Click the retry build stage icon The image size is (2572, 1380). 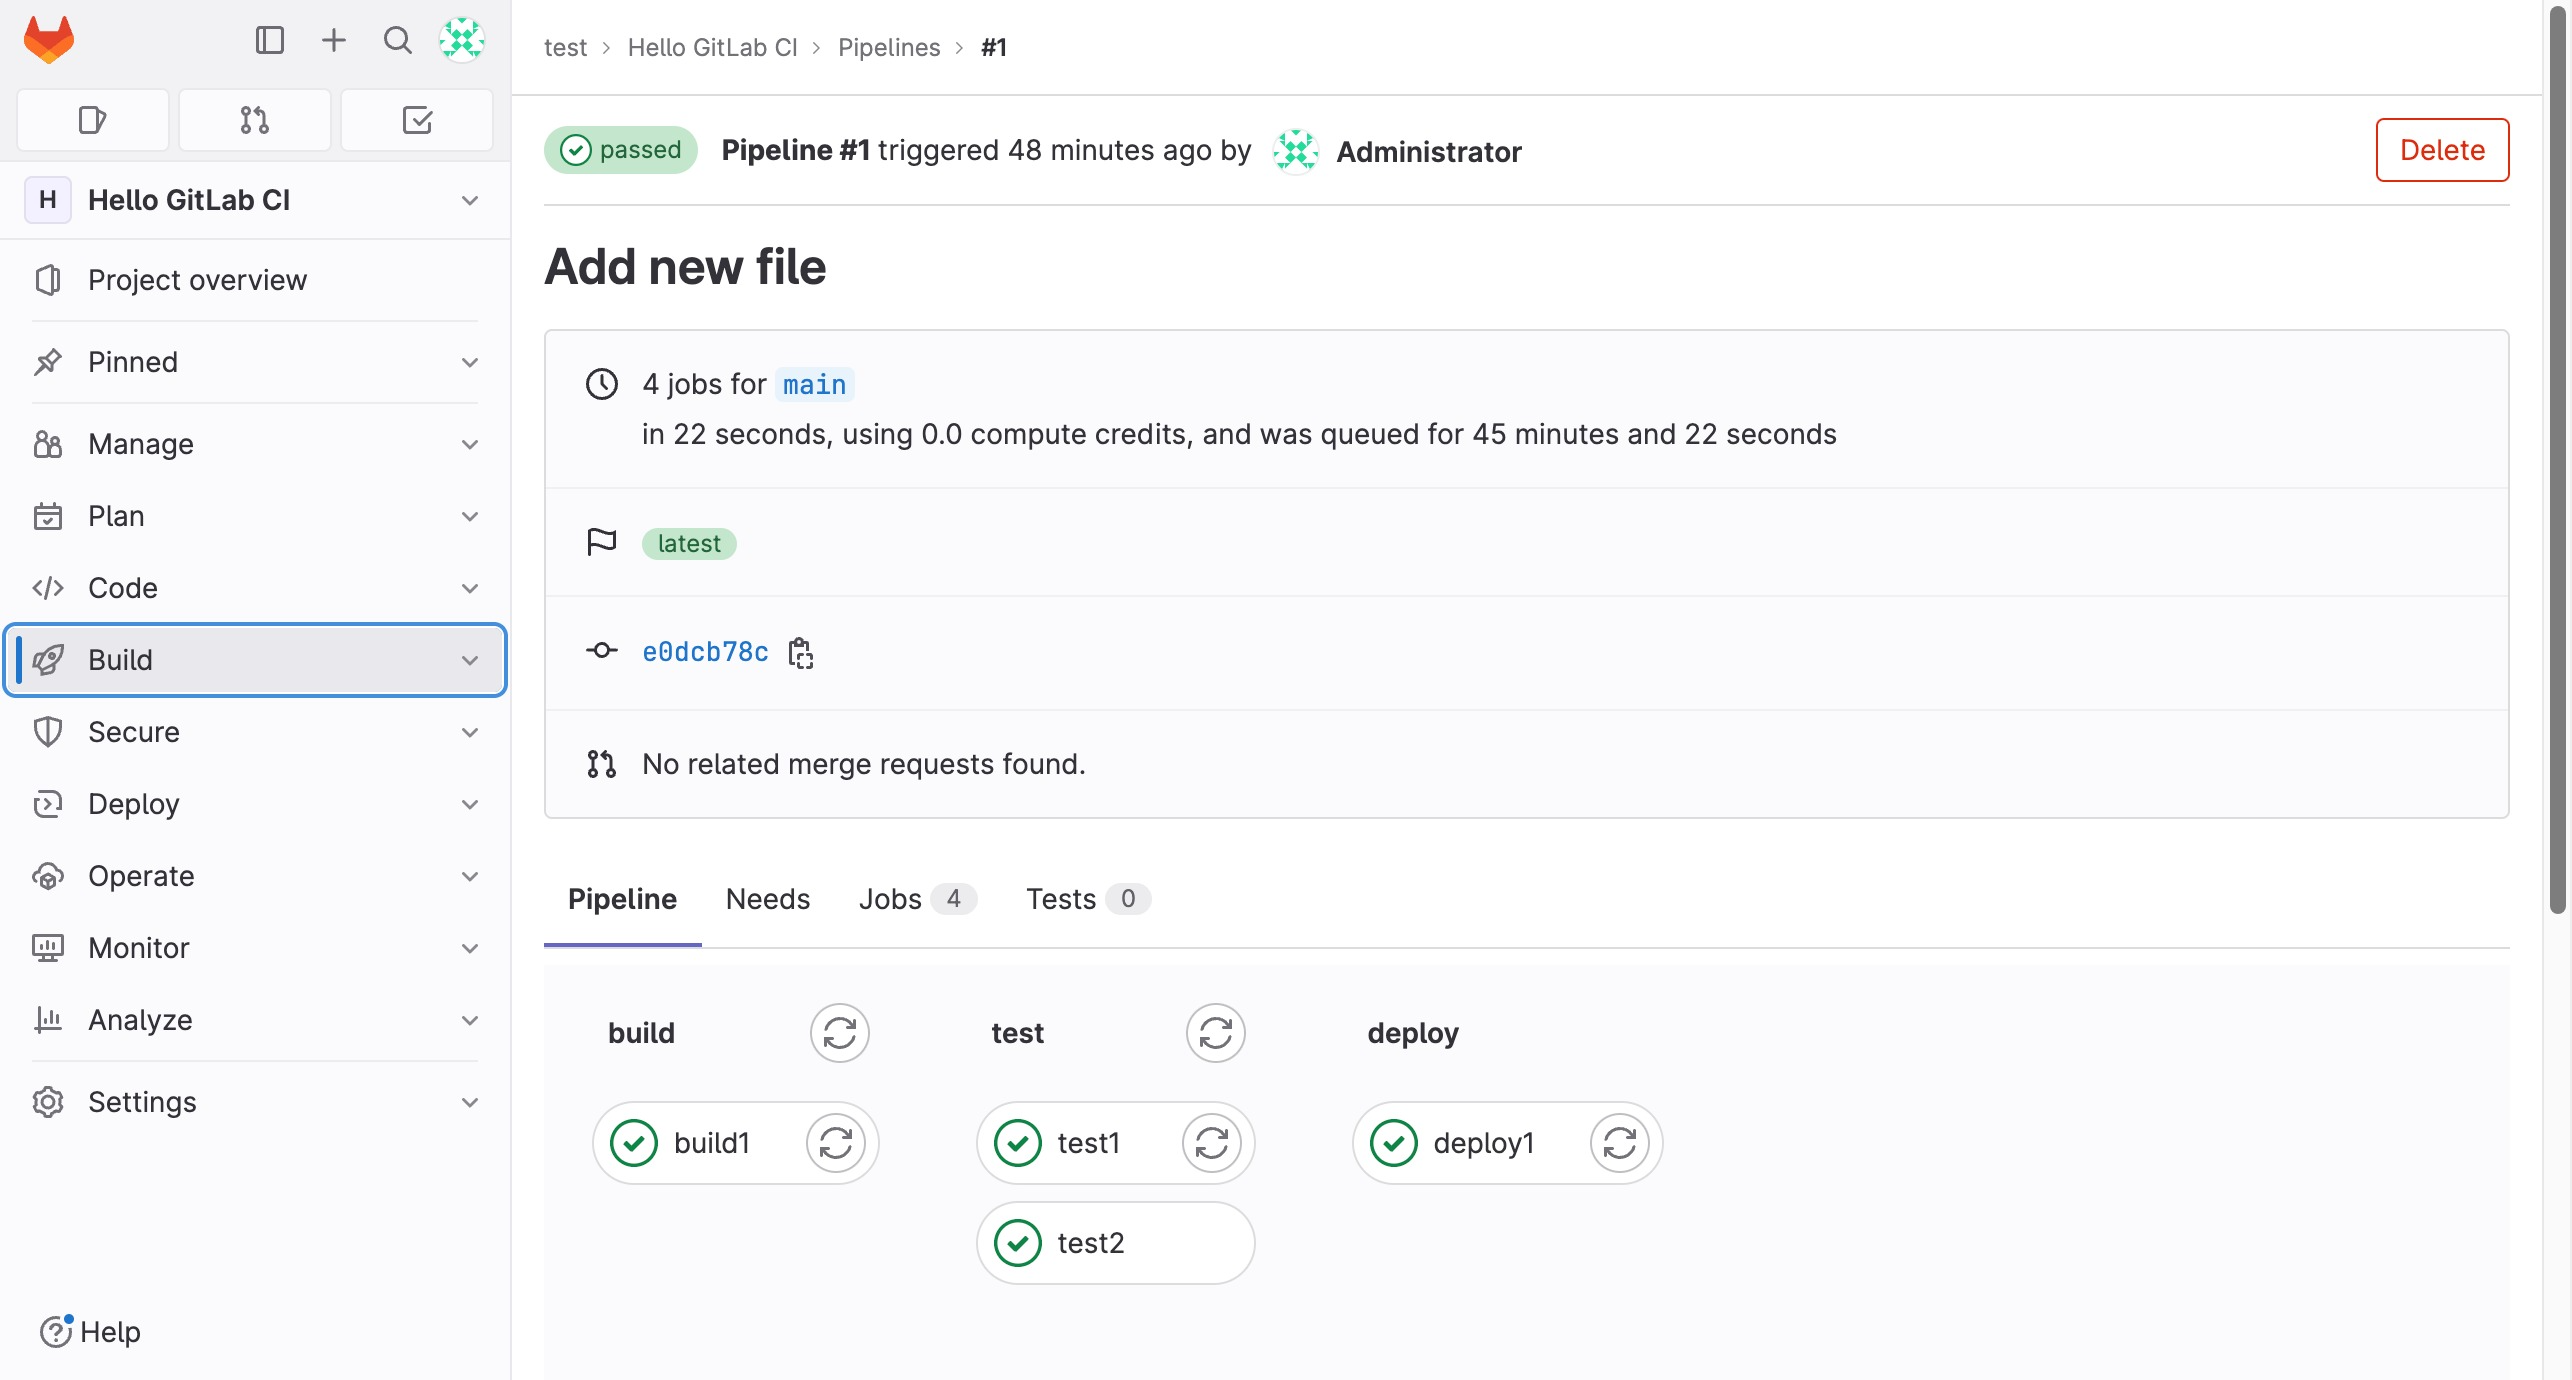(839, 1033)
